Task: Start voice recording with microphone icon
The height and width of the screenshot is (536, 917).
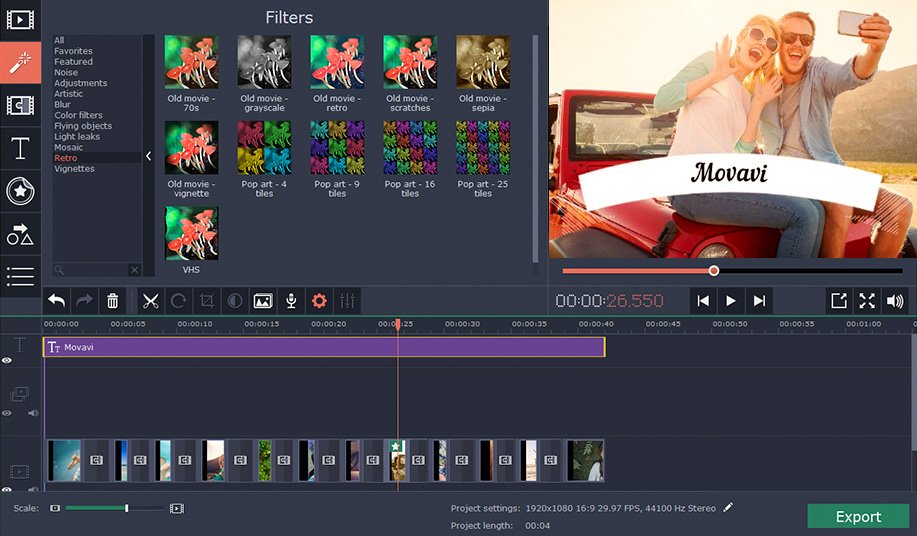Action: tap(291, 301)
